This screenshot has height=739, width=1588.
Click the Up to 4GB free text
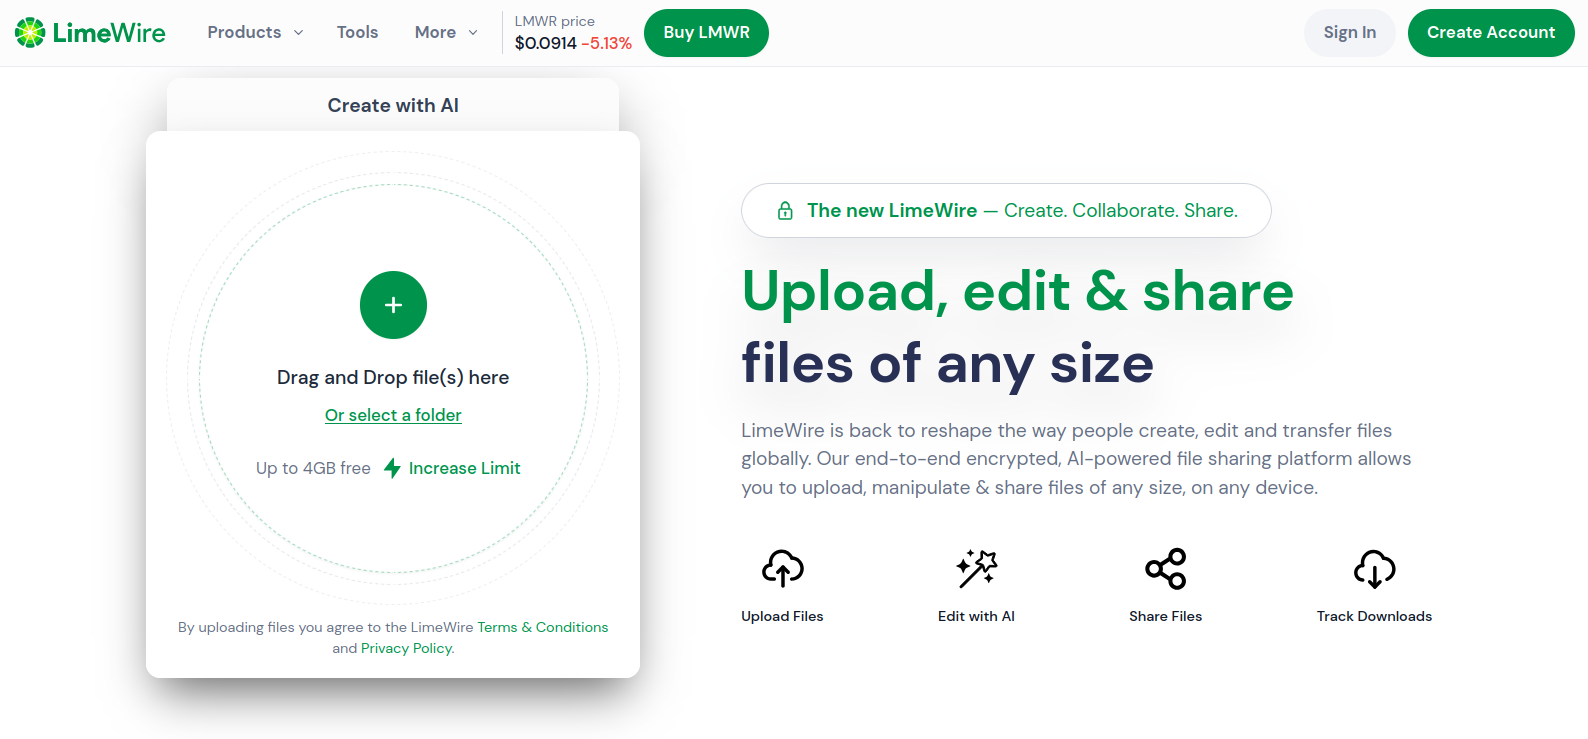pos(313,468)
